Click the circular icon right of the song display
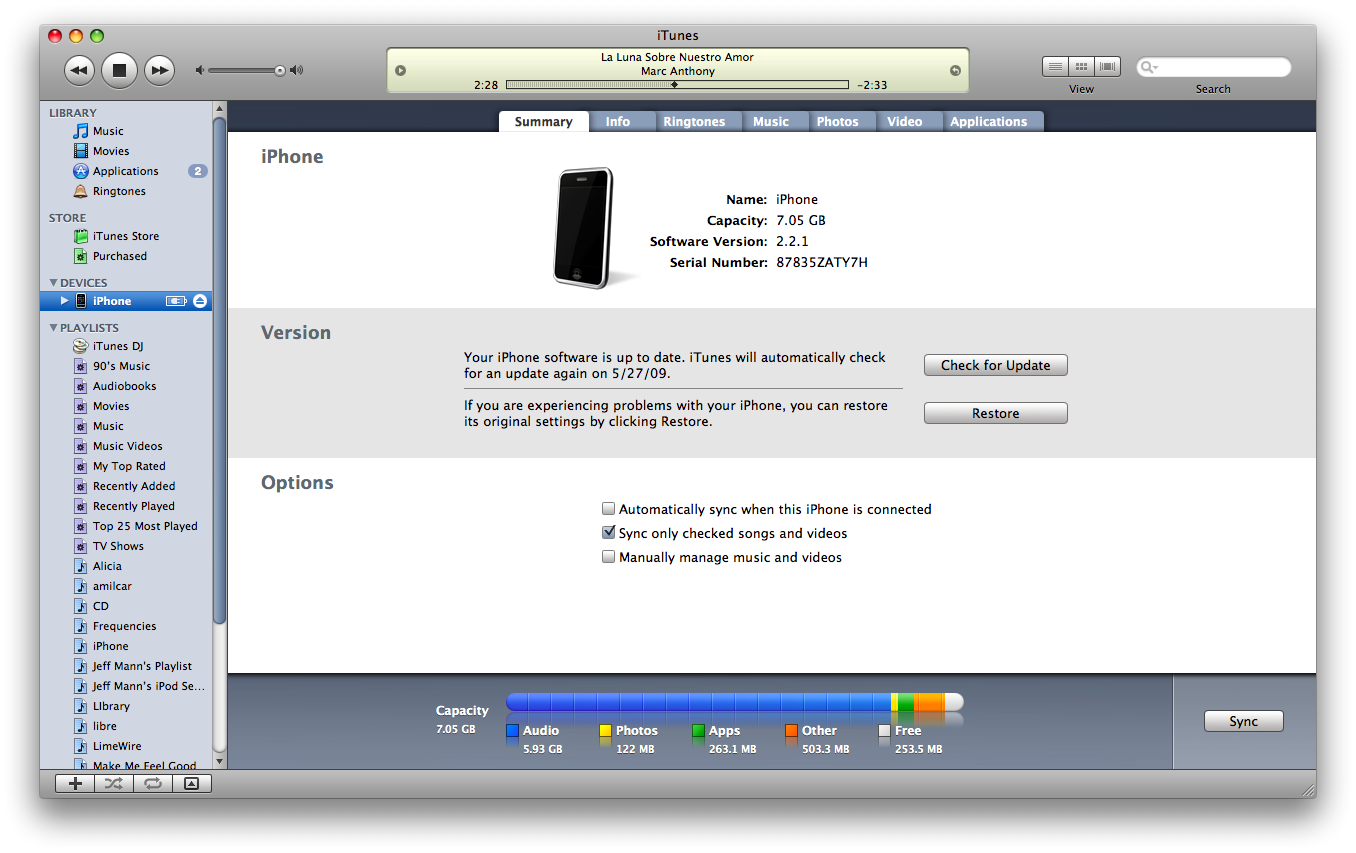 [x=955, y=70]
